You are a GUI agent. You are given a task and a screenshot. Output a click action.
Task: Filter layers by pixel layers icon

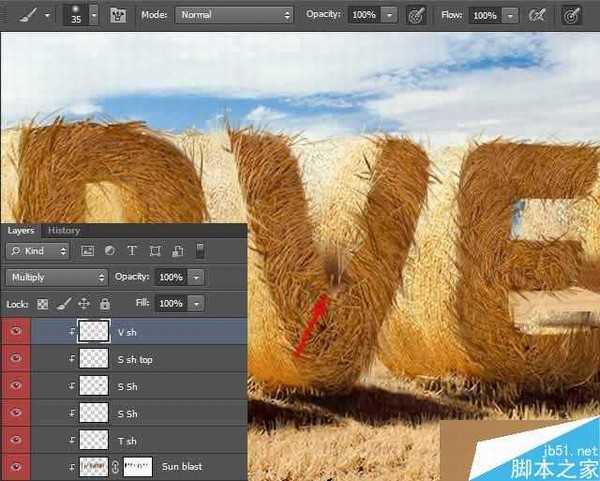coord(87,251)
